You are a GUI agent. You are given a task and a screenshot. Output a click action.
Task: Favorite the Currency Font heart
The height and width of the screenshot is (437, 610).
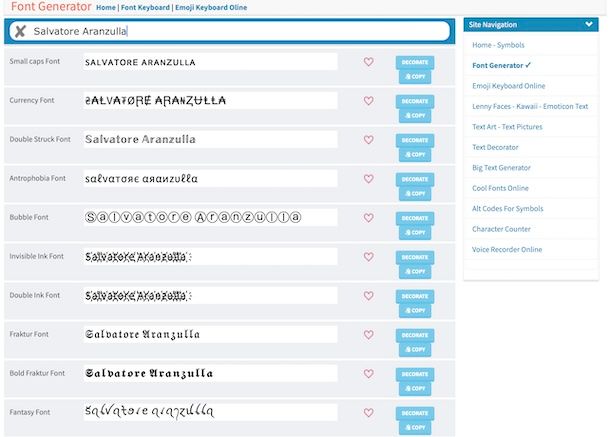point(368,101)
